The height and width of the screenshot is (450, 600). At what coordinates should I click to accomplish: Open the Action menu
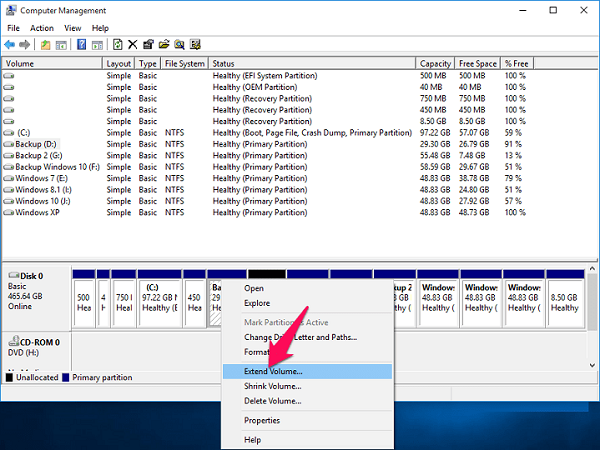coord(42,28)
